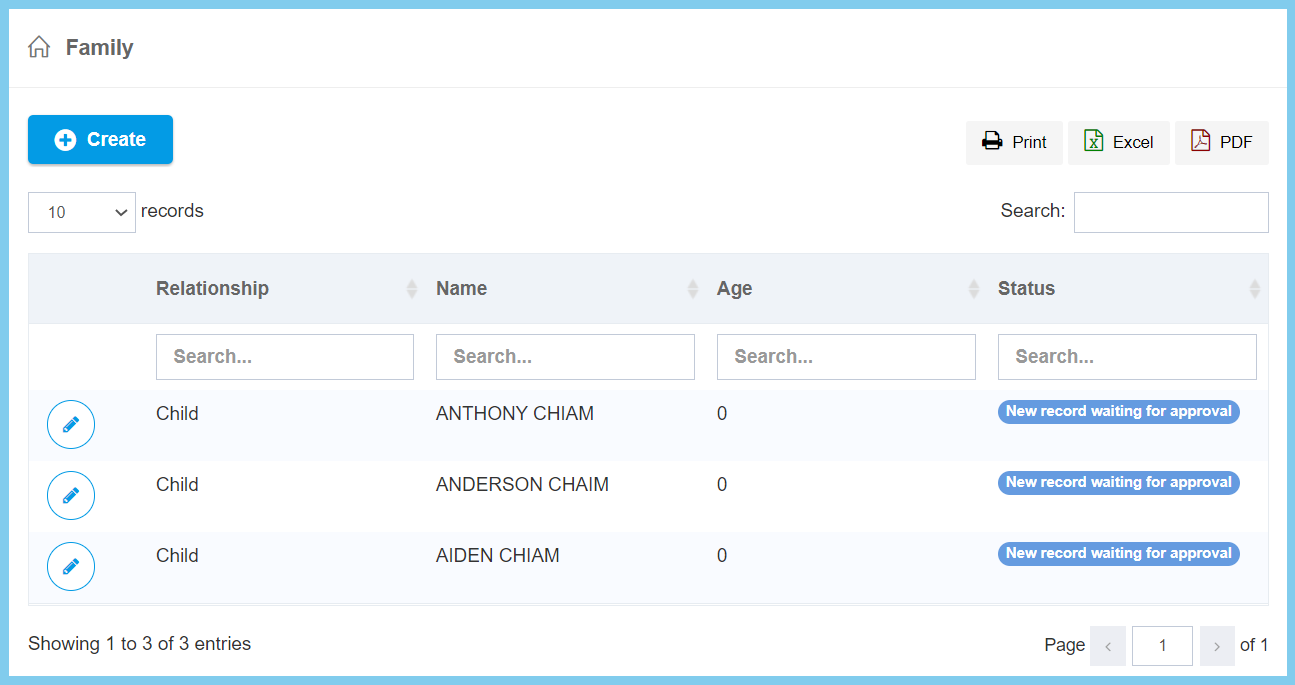
Task: Edit the ANDERSON CHAIM record pencil icon
Action: pos(71,496)
